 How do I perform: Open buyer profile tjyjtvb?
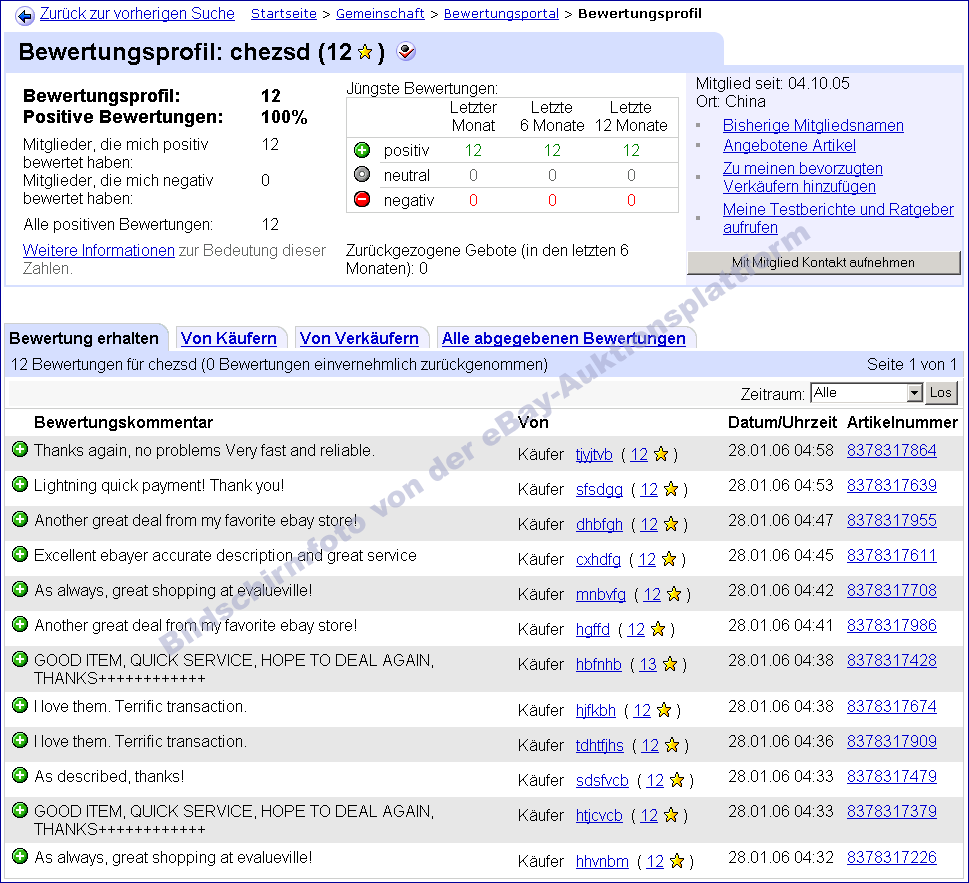594,455
